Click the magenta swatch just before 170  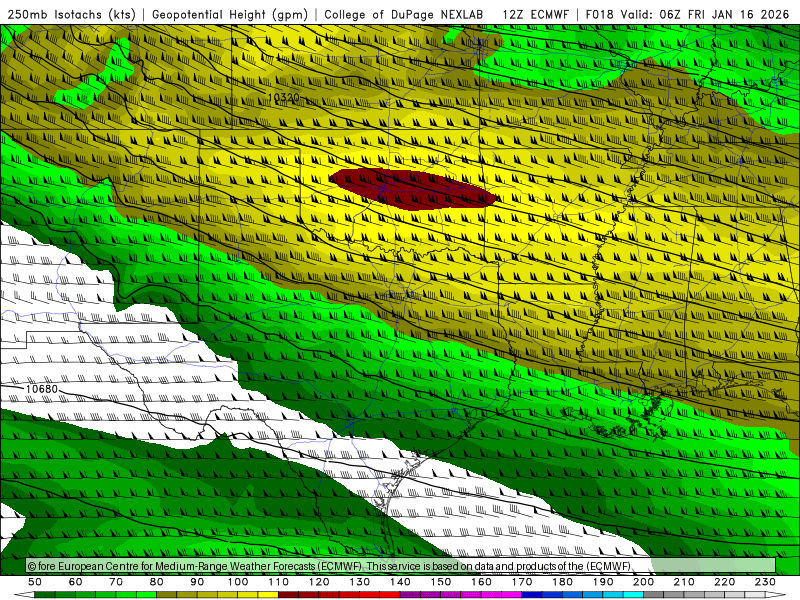click(x=511, y=595)
